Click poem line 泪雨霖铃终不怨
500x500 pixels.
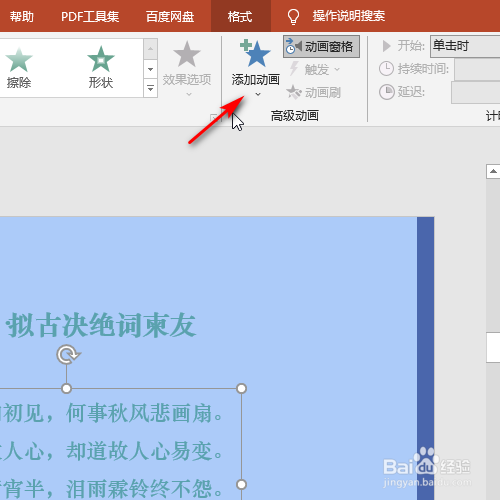[x=145, y=489]
